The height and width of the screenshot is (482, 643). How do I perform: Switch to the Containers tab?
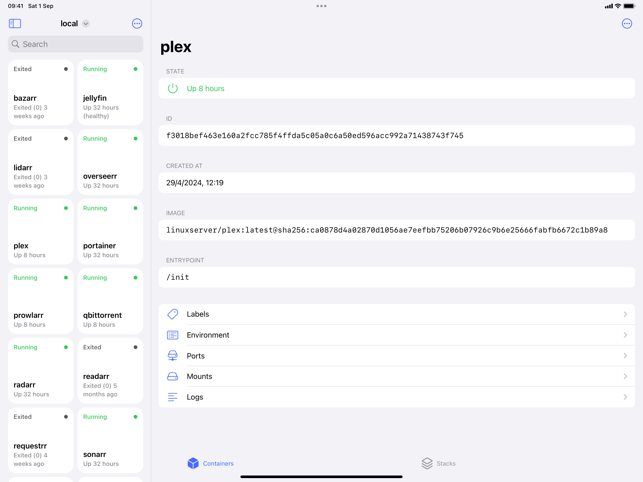[211, 463]
